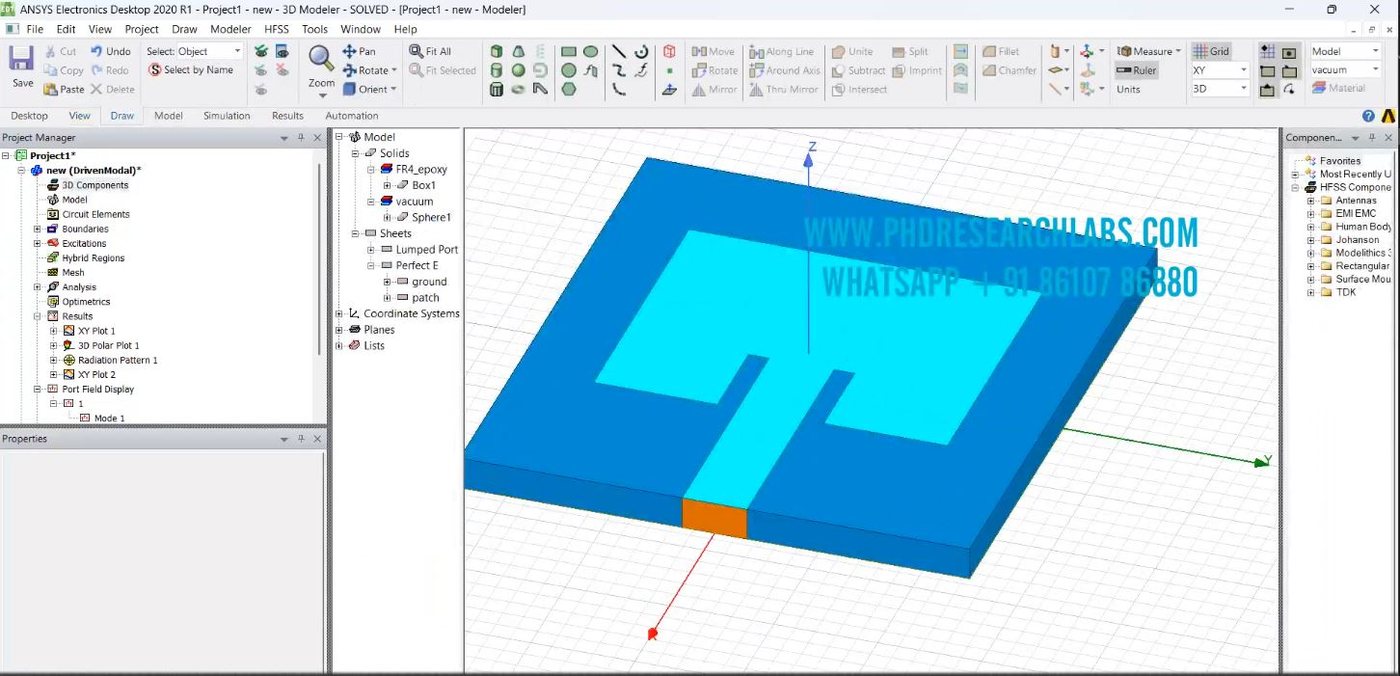The width and height of the screenshot is (1400, 676).
Task: Close the Properties panel
Action: coord(318,439)
